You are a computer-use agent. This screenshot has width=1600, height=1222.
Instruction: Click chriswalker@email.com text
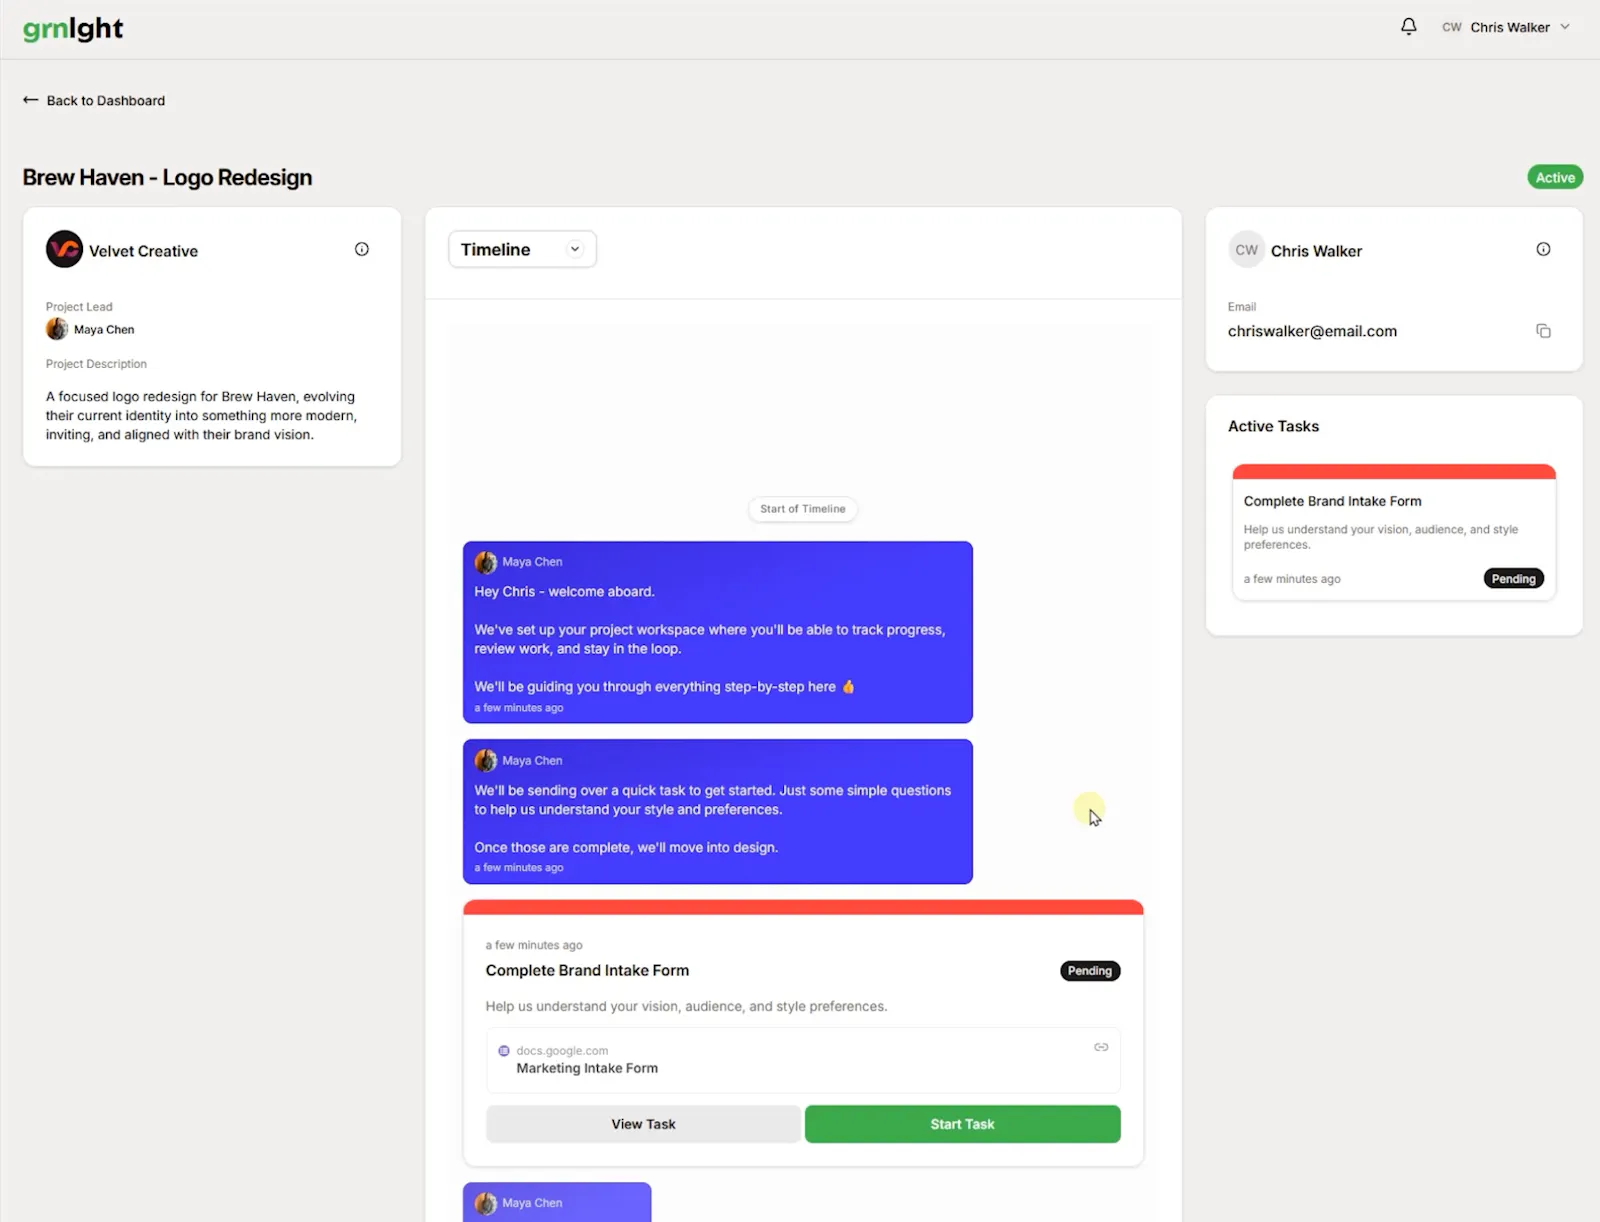tap(1312, 331)
